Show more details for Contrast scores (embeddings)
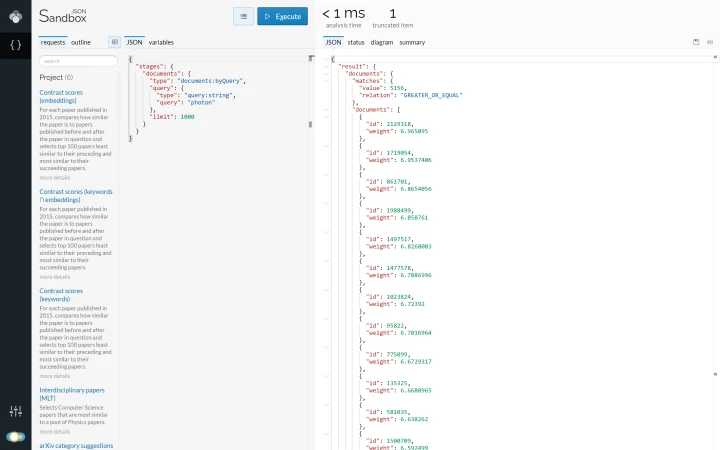This screenshot has width=720, height=450. 55,178
